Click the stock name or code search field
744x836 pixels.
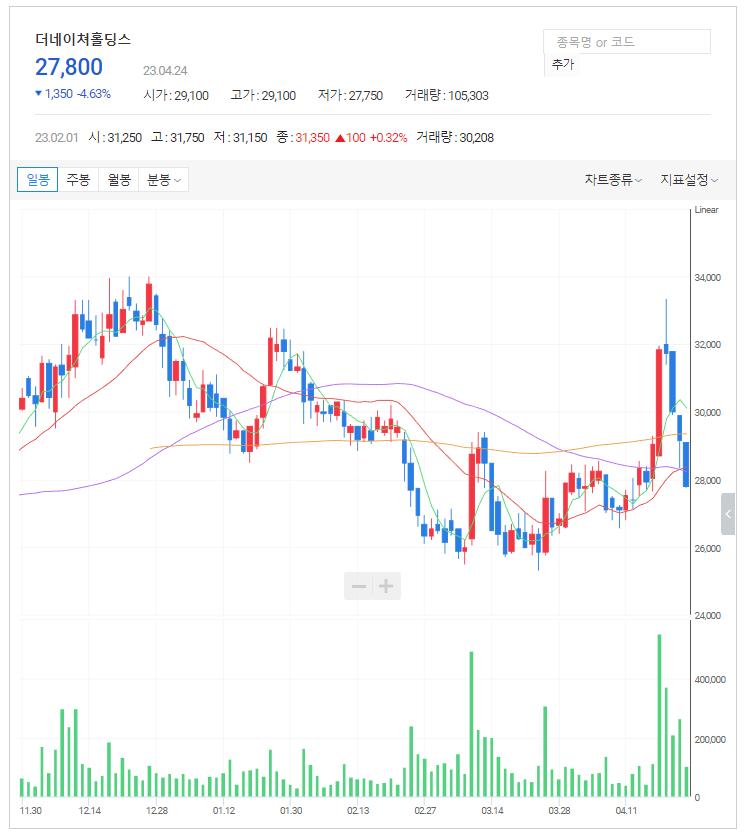pos(627,42)
